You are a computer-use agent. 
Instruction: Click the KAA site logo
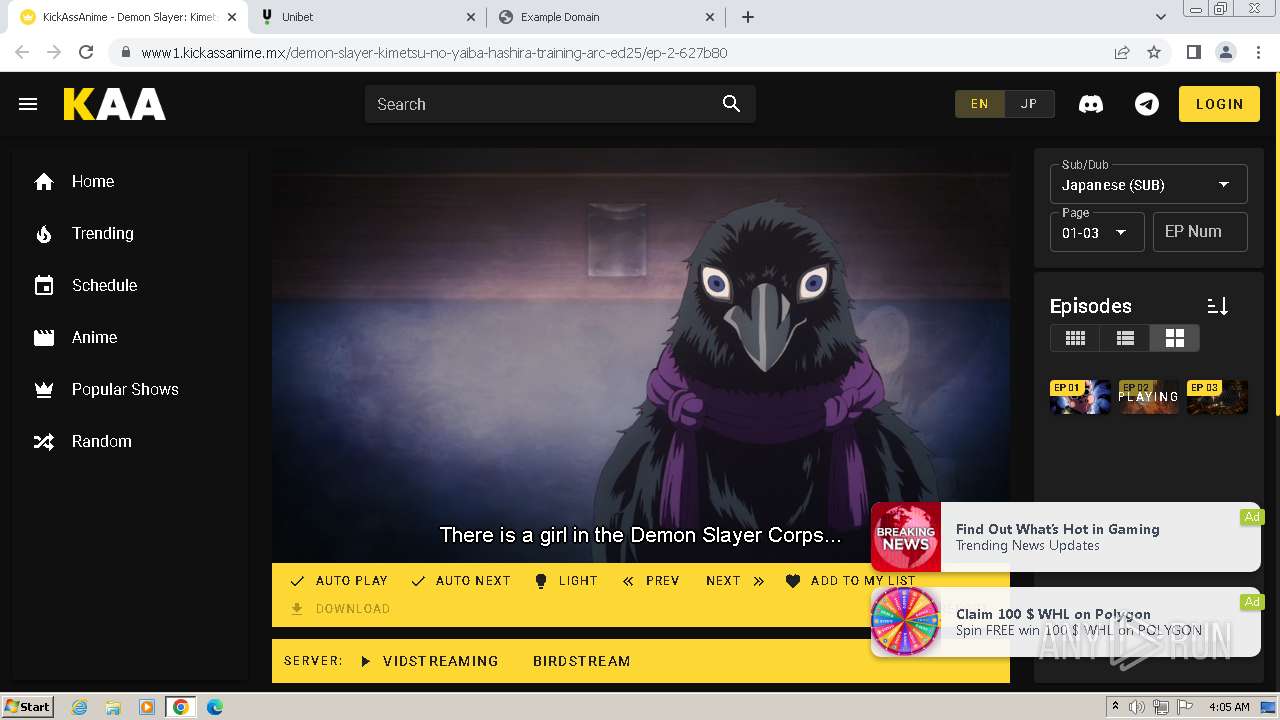coord(115,104)
